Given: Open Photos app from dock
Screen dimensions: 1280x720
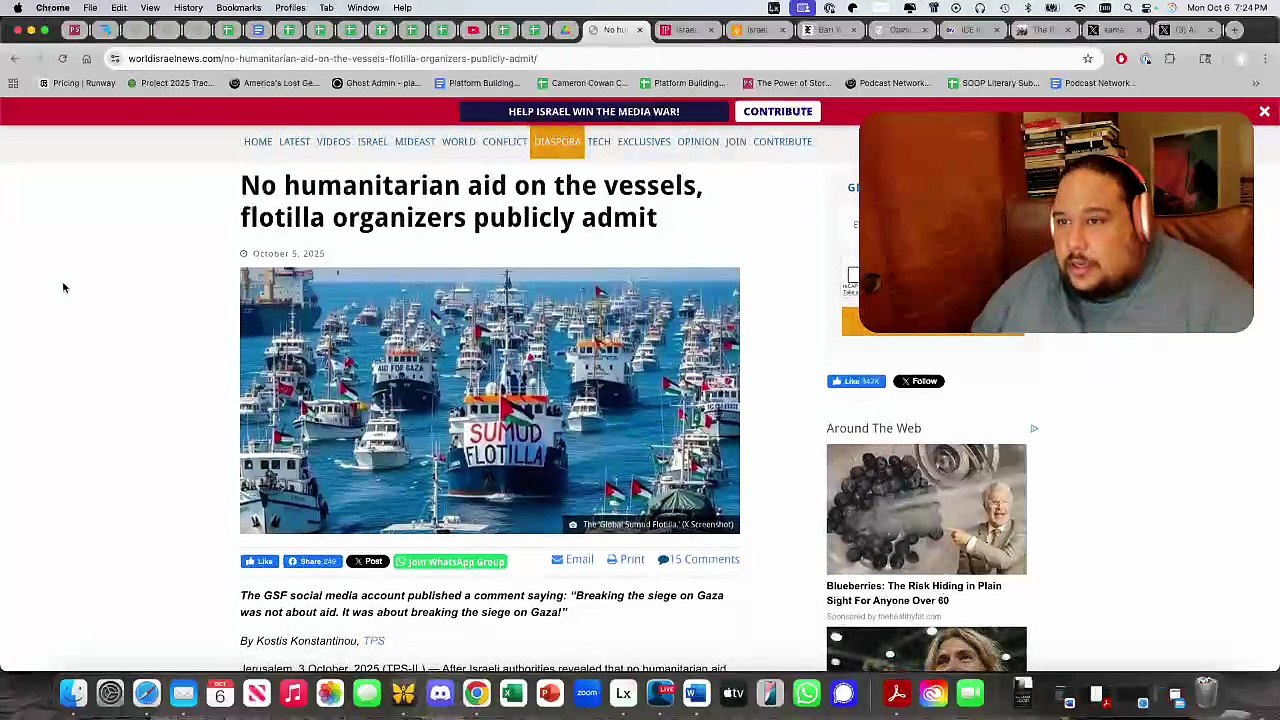Looking at the screenshot, I should tap(330, 693).
